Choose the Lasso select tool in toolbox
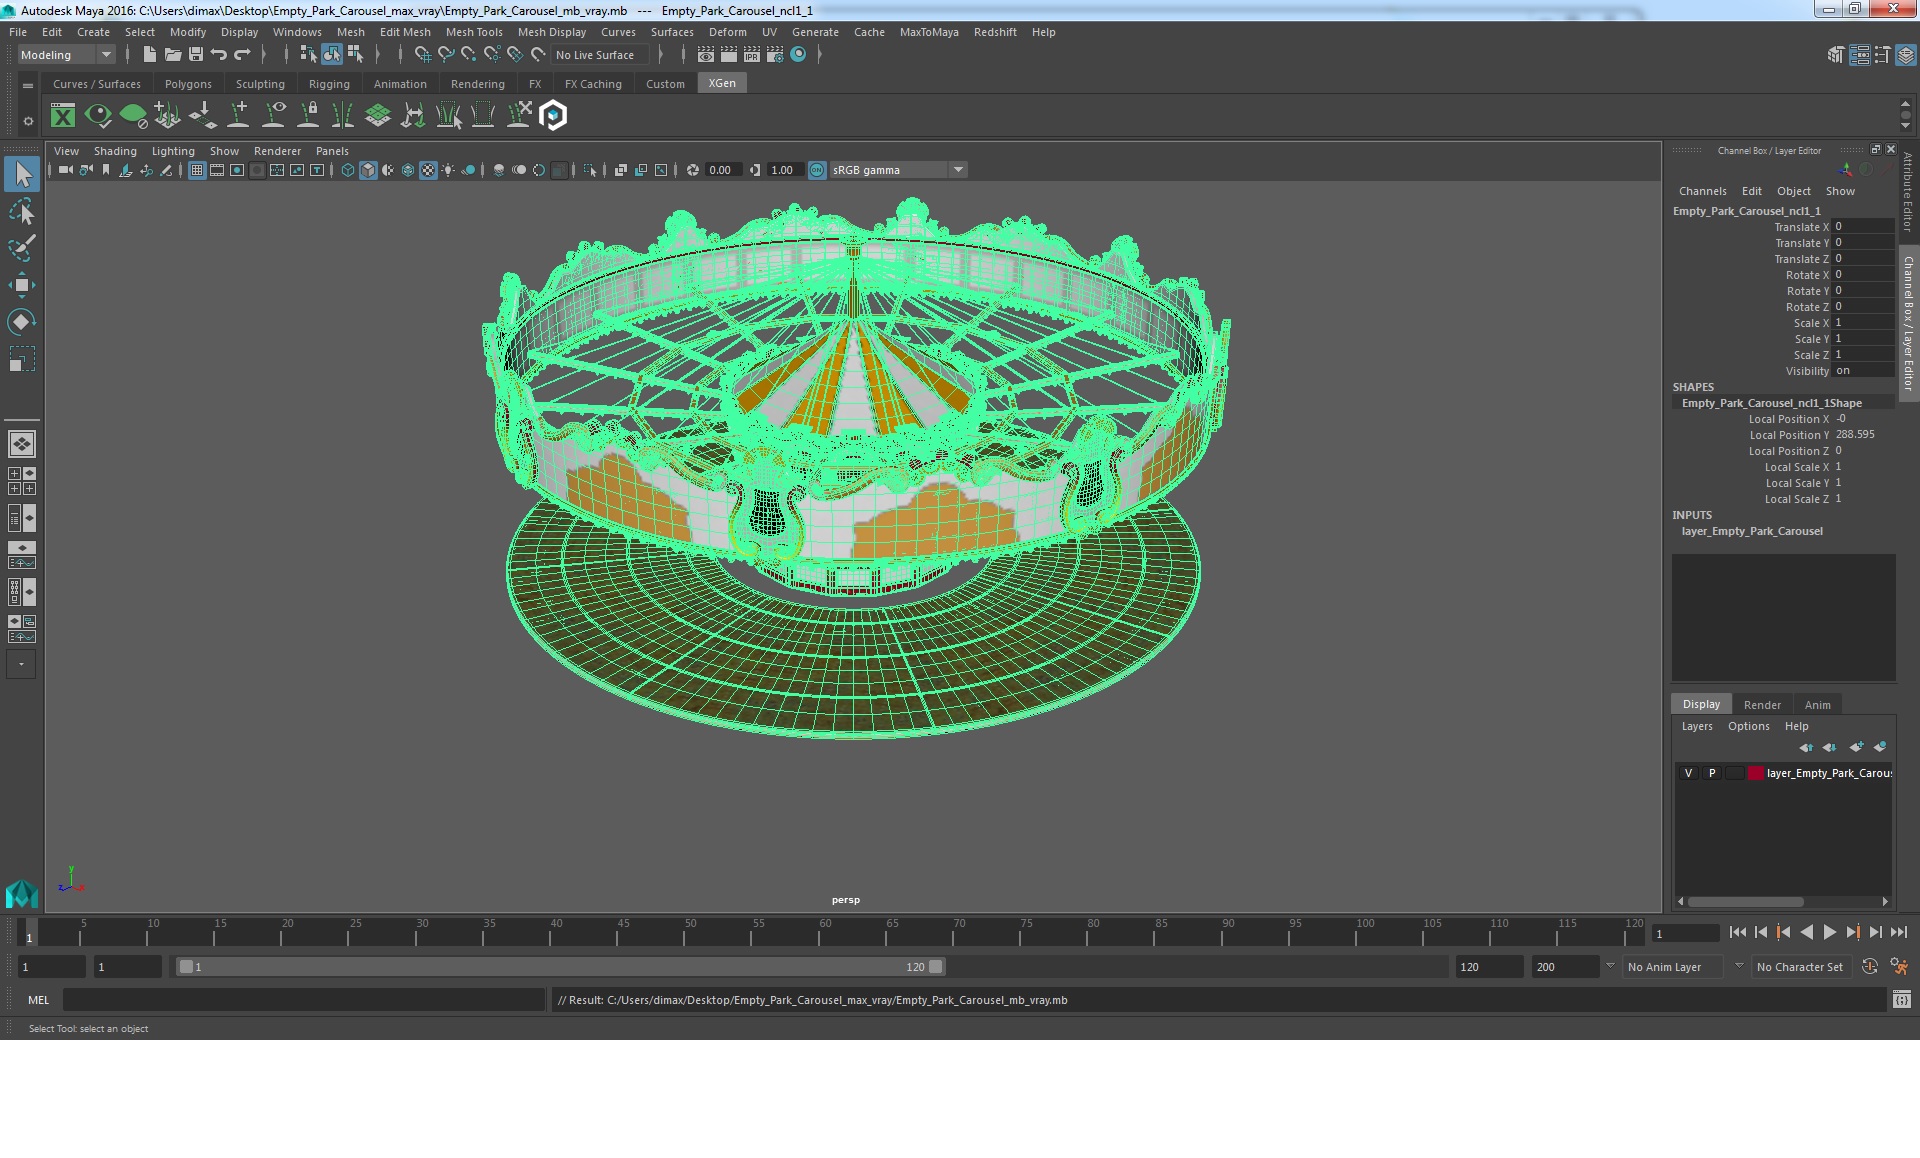The image size is (1920, 1158). (x=21, y=211)
